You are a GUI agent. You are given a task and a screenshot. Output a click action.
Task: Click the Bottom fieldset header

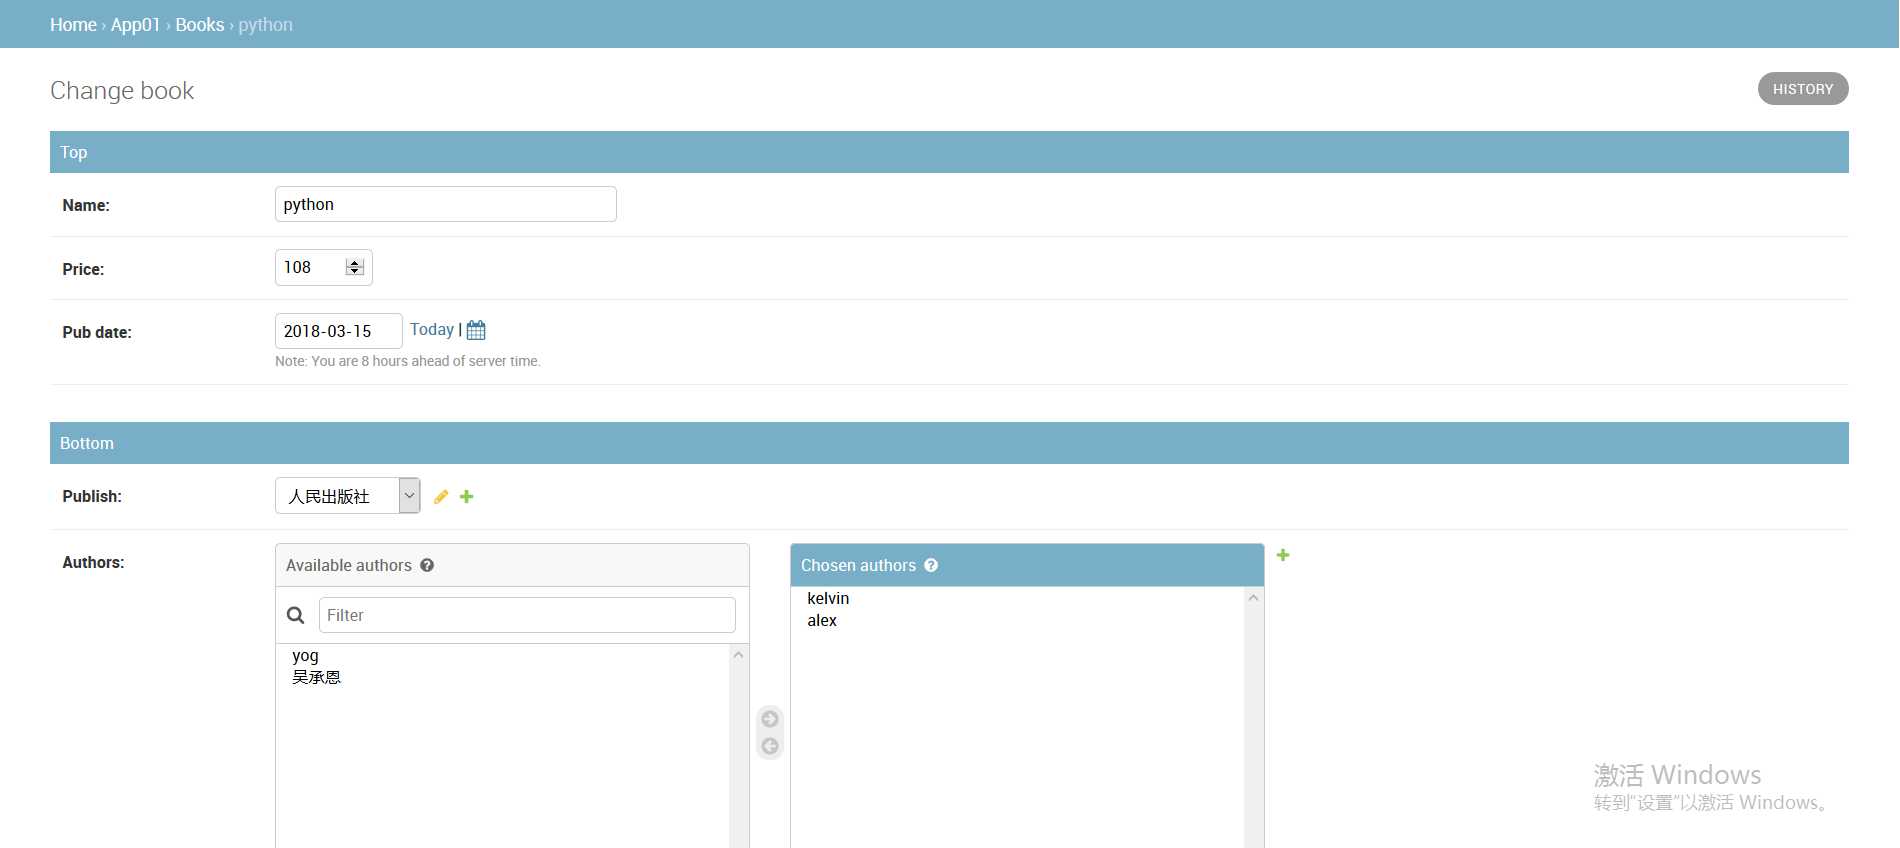point(949,443)
